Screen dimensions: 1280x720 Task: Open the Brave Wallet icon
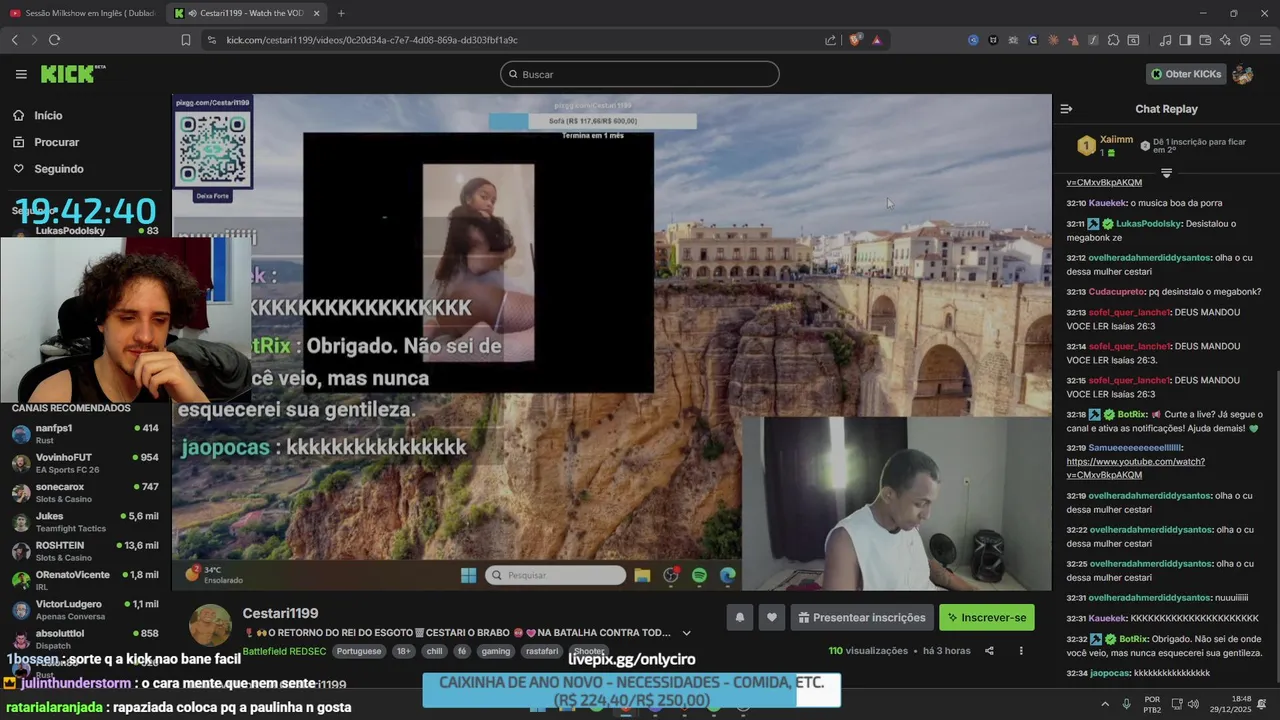click(x=1205, y=40)
